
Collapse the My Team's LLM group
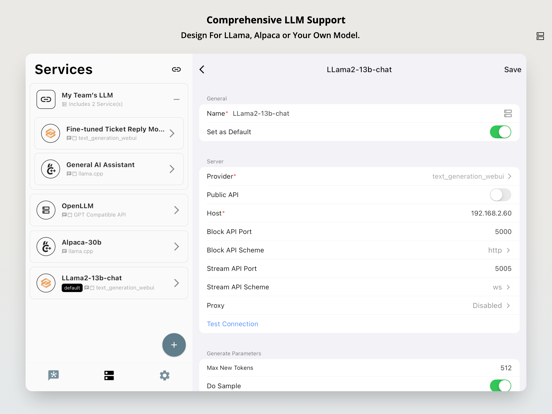pos(177,100)
